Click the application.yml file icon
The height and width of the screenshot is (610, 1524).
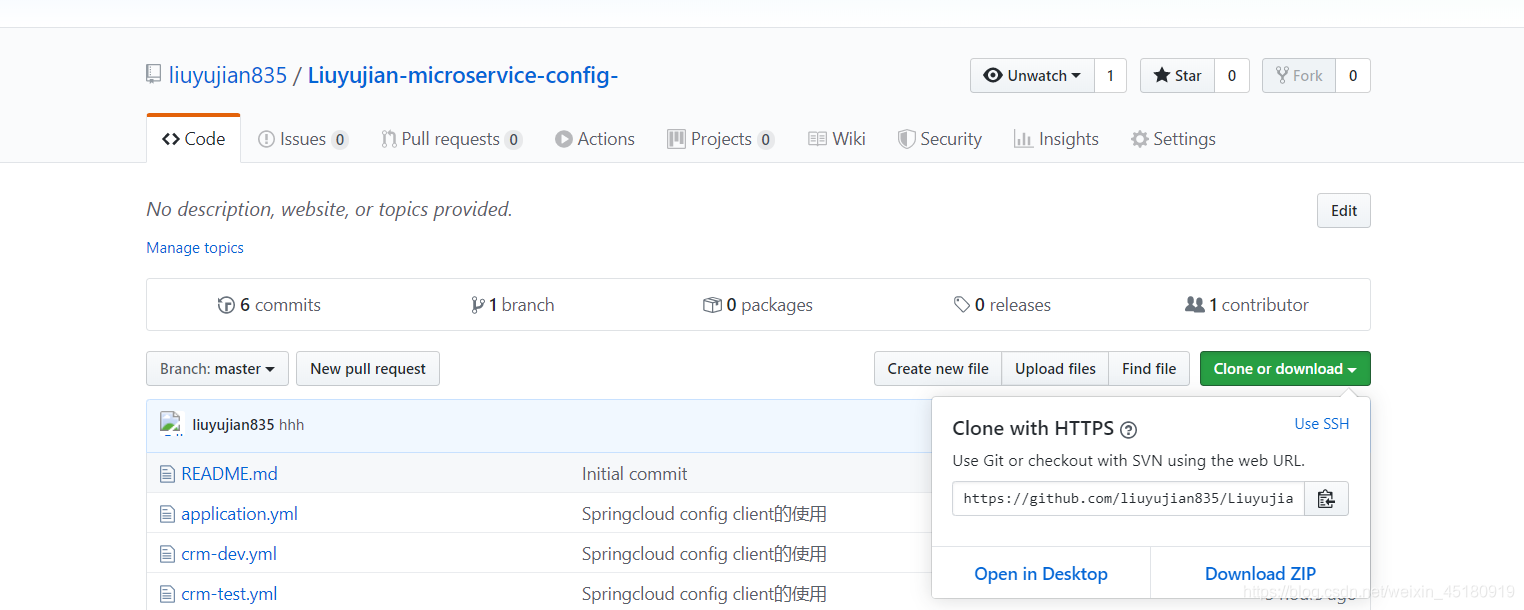coord(167,514)
